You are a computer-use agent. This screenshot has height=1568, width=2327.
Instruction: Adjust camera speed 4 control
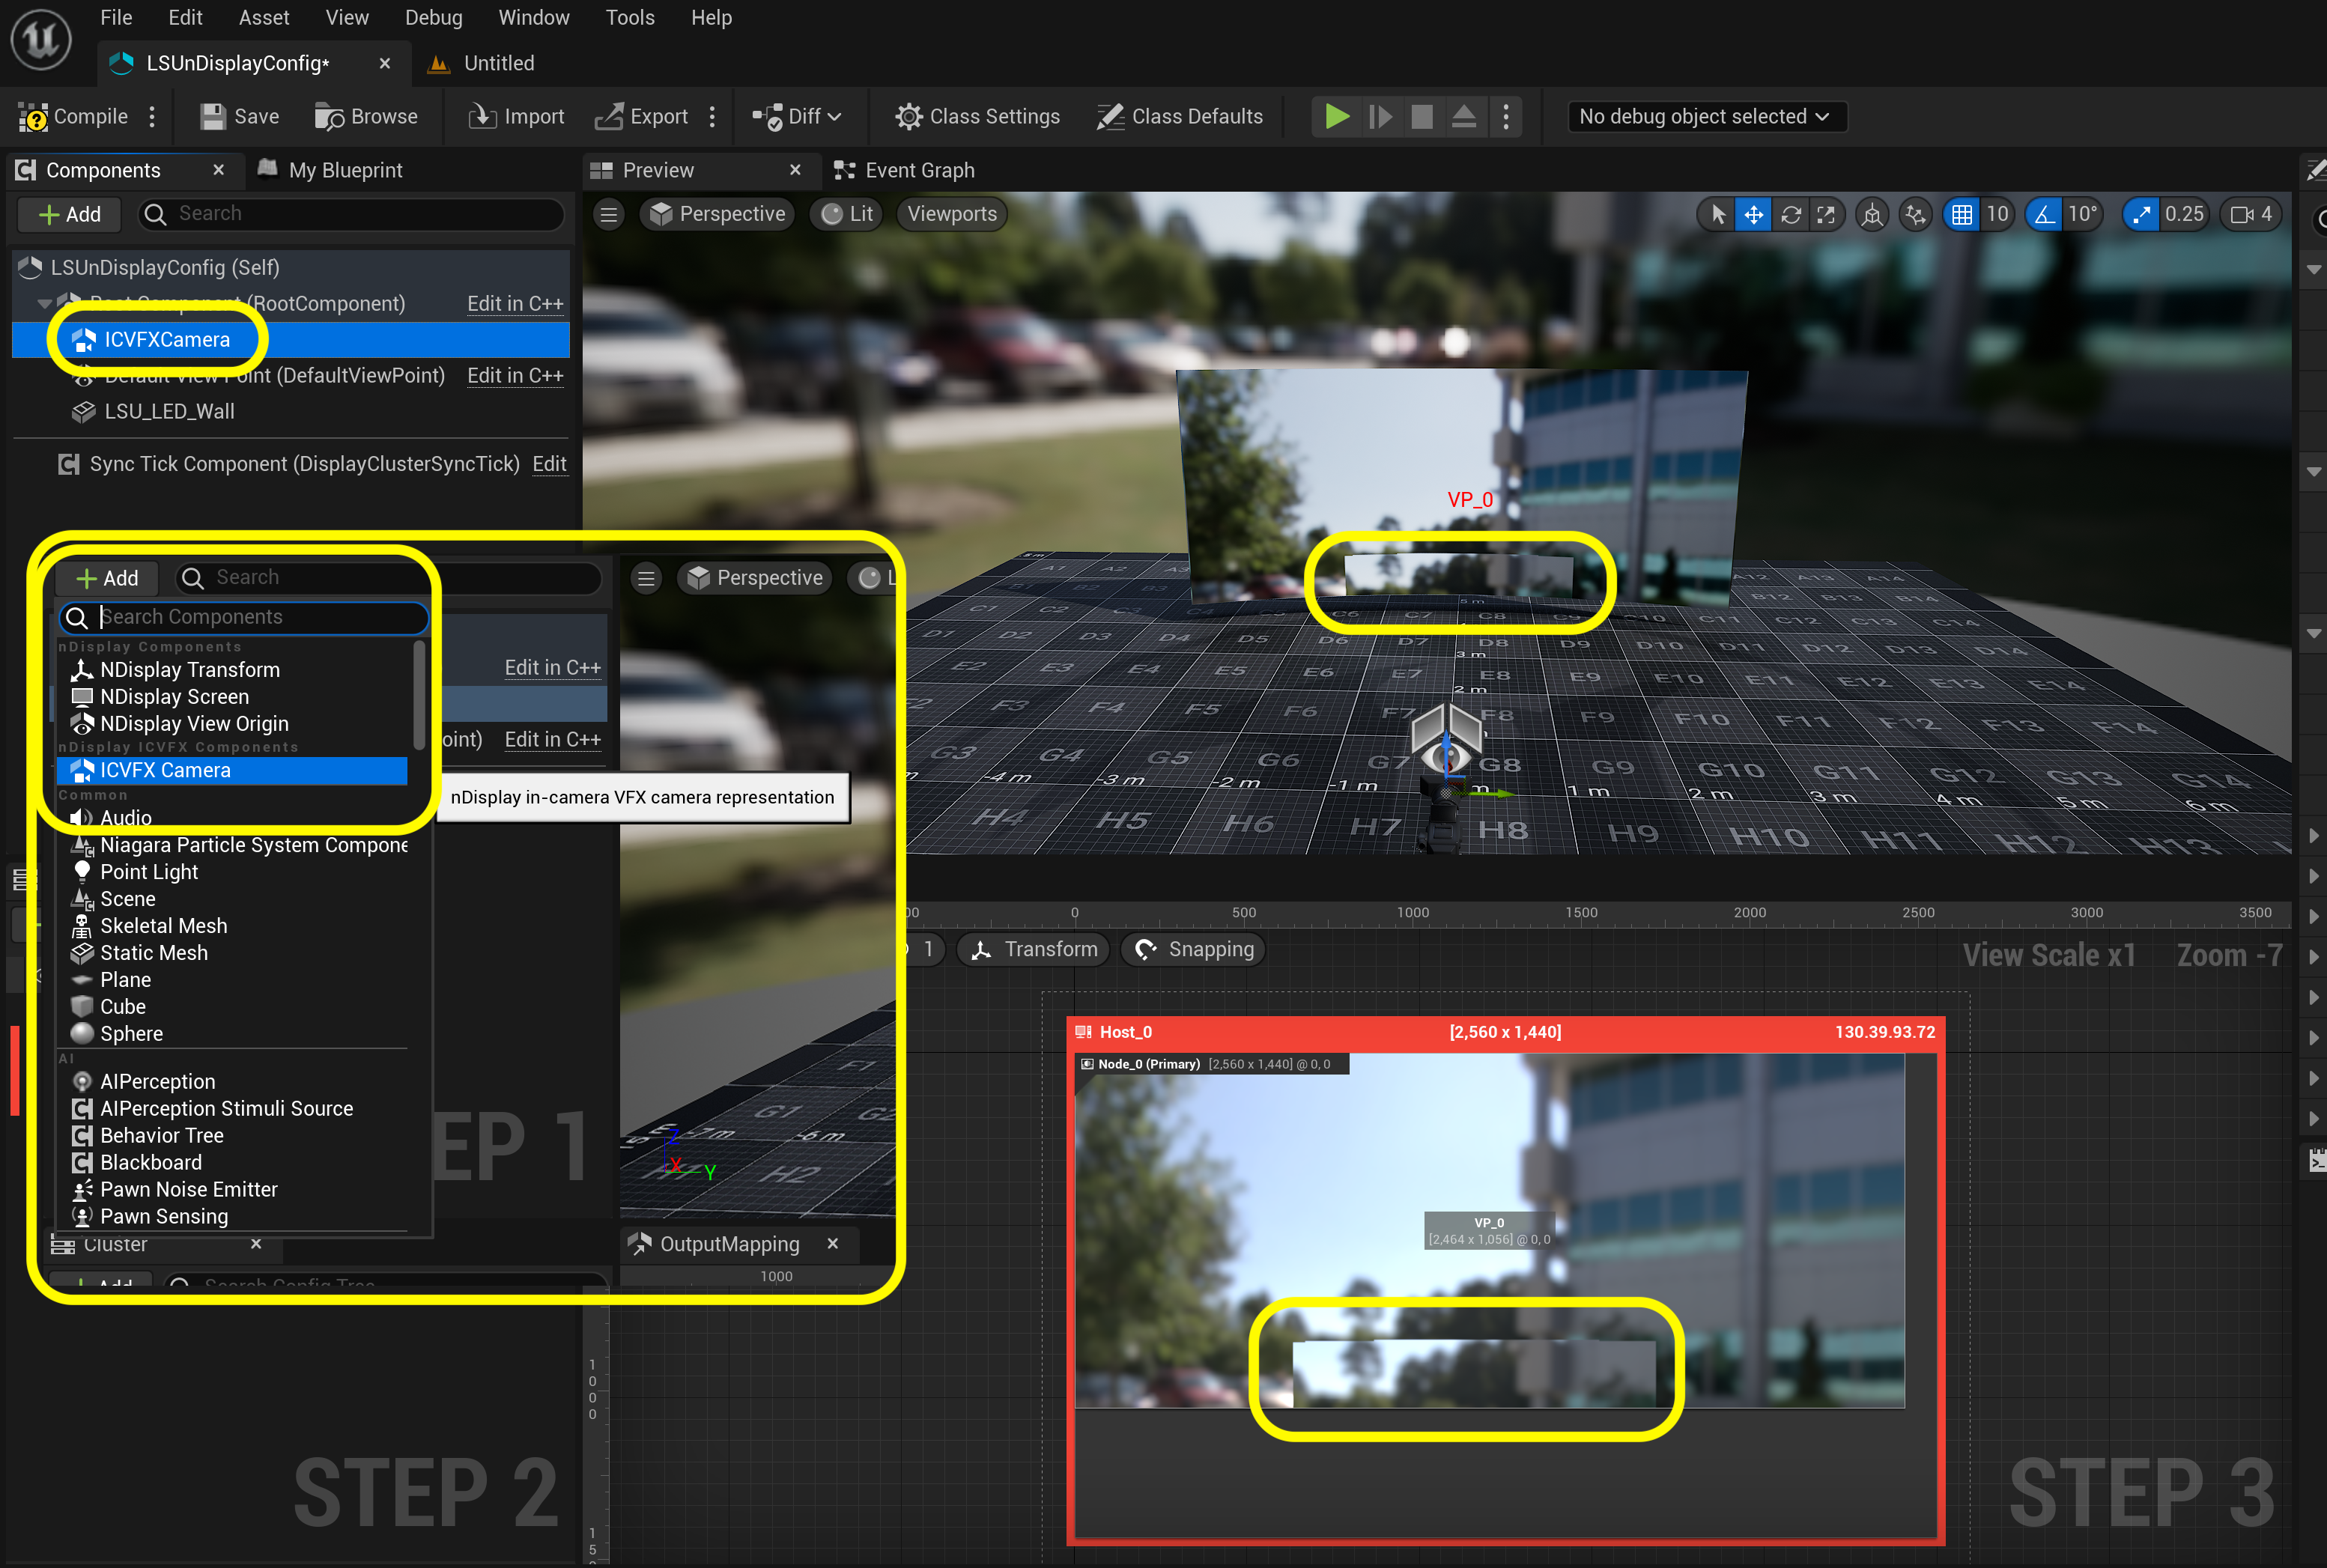[2251, 214]
